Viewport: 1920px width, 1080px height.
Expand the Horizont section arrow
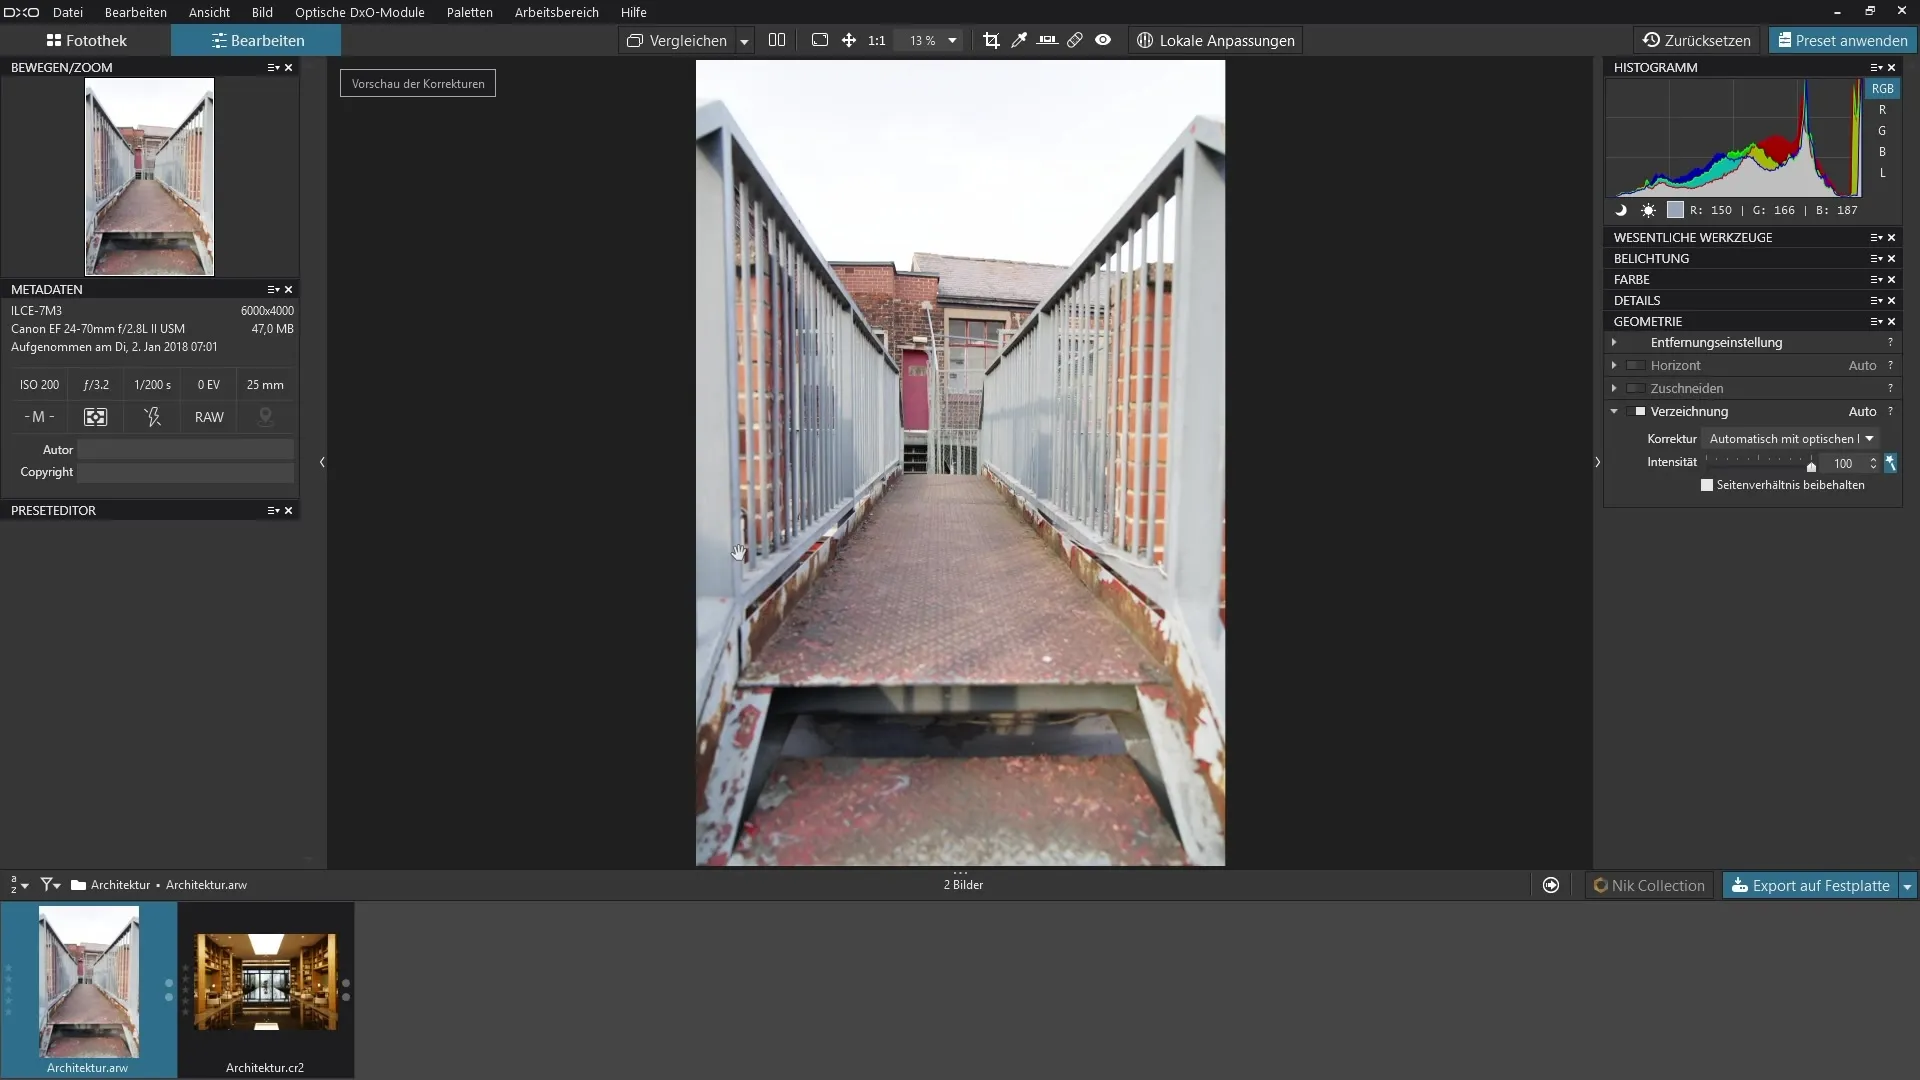[1614, 366]
